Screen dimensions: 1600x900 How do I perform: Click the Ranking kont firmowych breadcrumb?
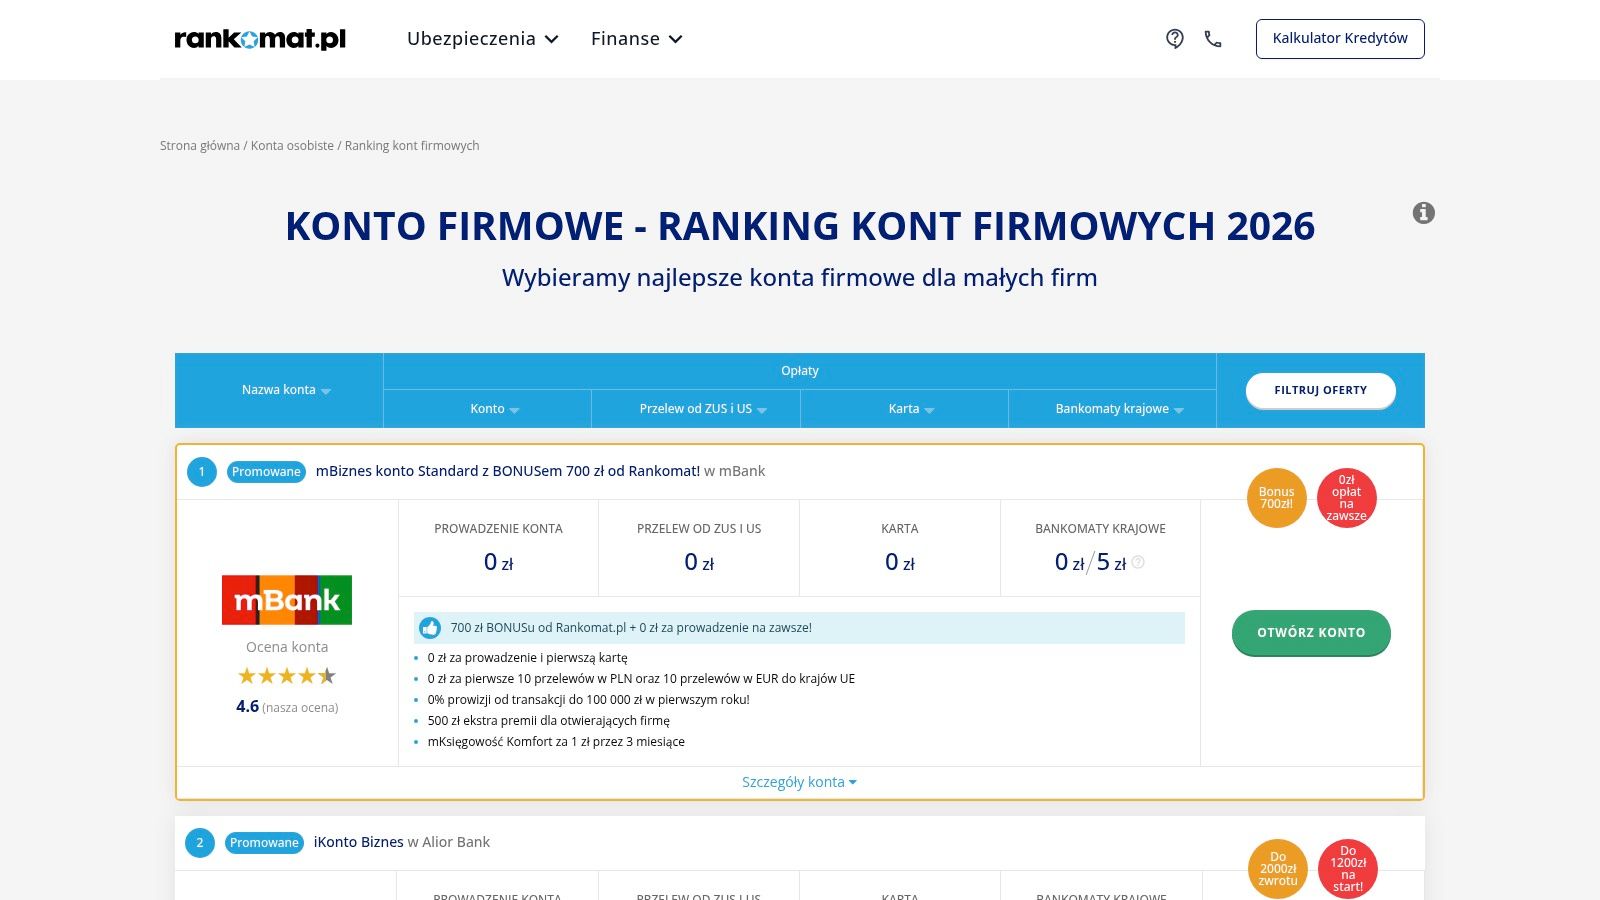click(412, 146)
